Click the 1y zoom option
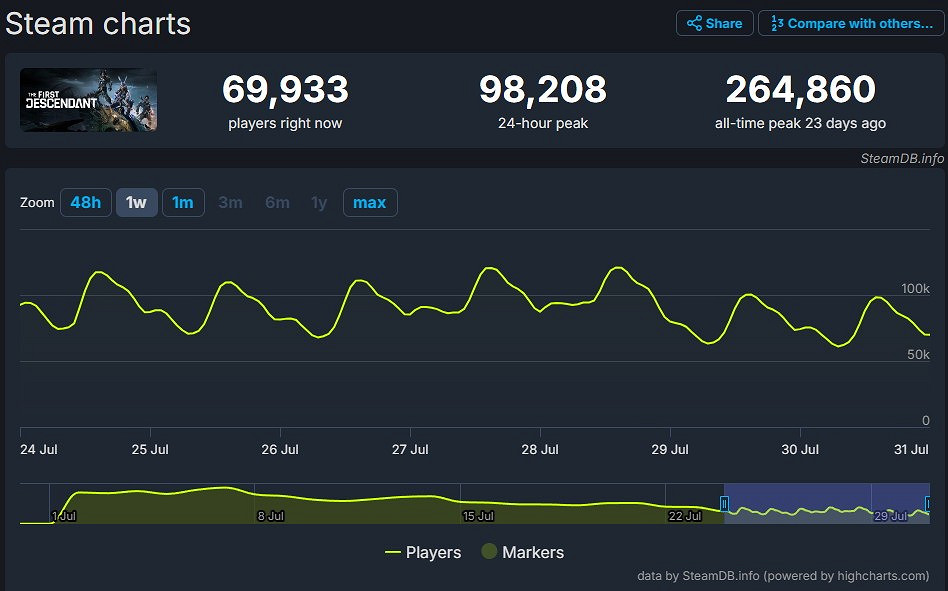Image resolution: width=948 pixels, height=591 pixels. [x=319, y=202]
